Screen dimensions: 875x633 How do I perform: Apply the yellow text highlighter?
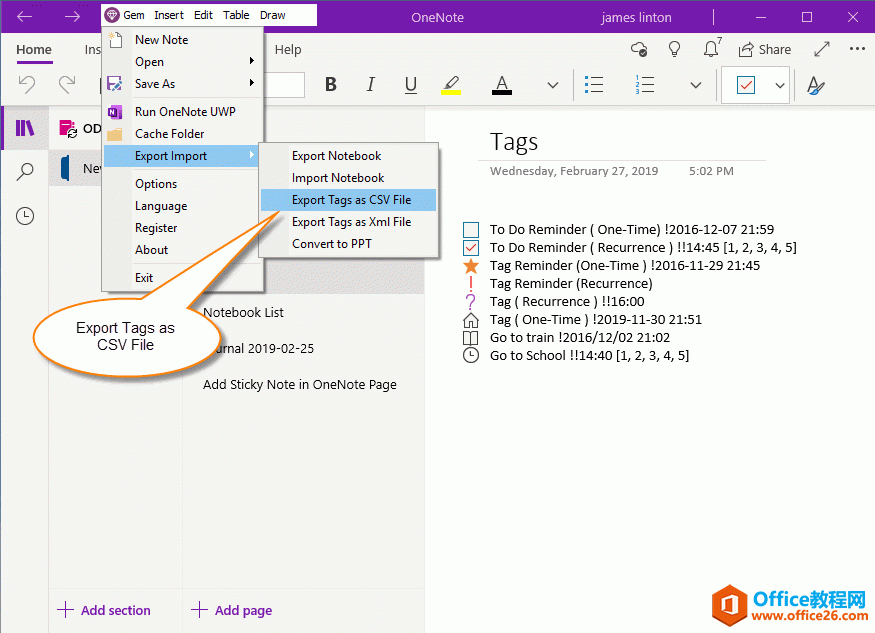click(451, 85)
